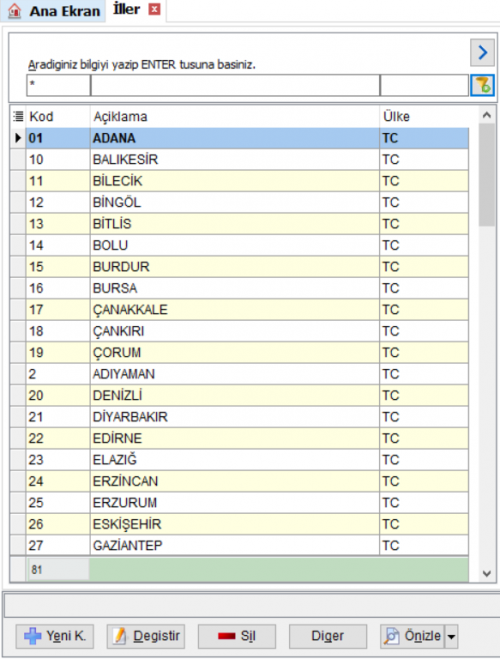This screenshot has height=659, width=500.
Task: Click the Diger button
Action: click(x=328, y=636)
